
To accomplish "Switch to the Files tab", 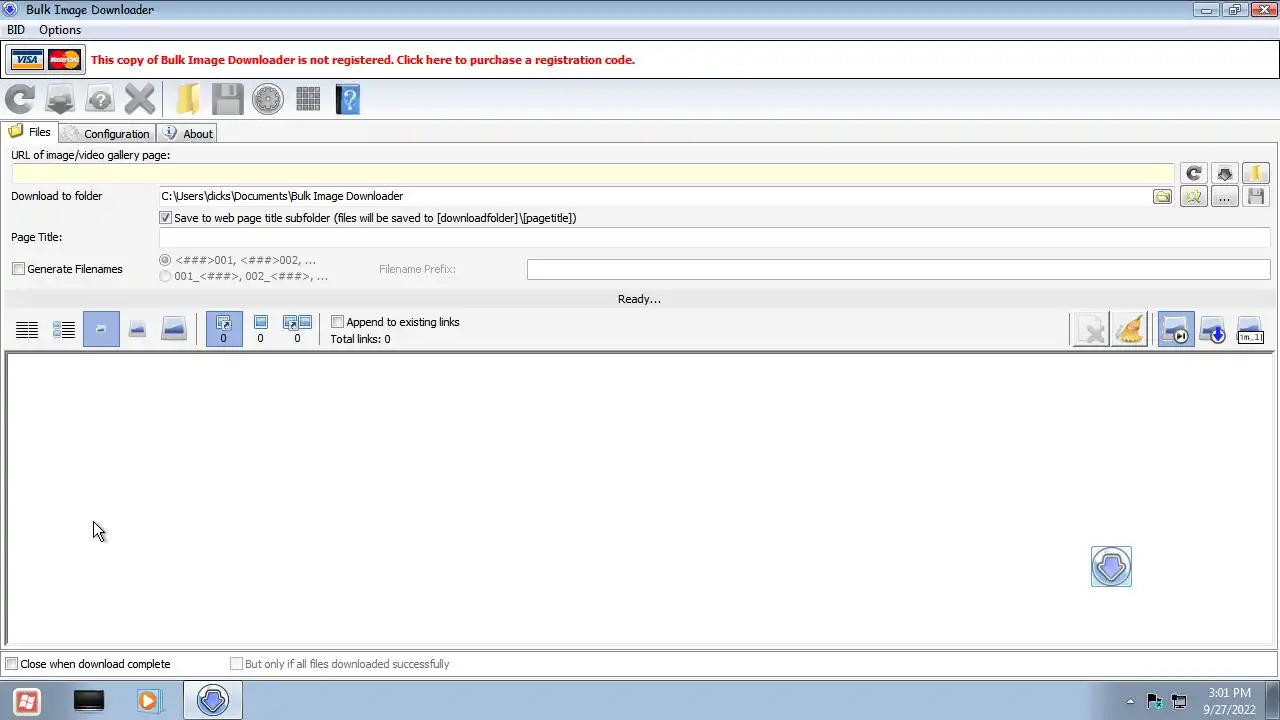I will pos(30,132).
